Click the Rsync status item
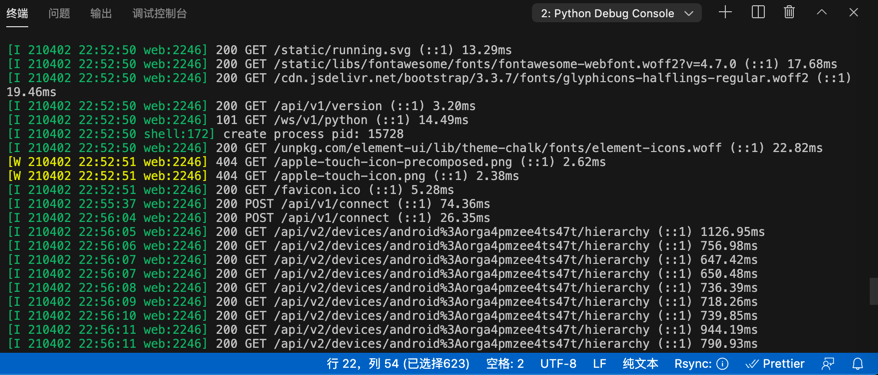 701,364
